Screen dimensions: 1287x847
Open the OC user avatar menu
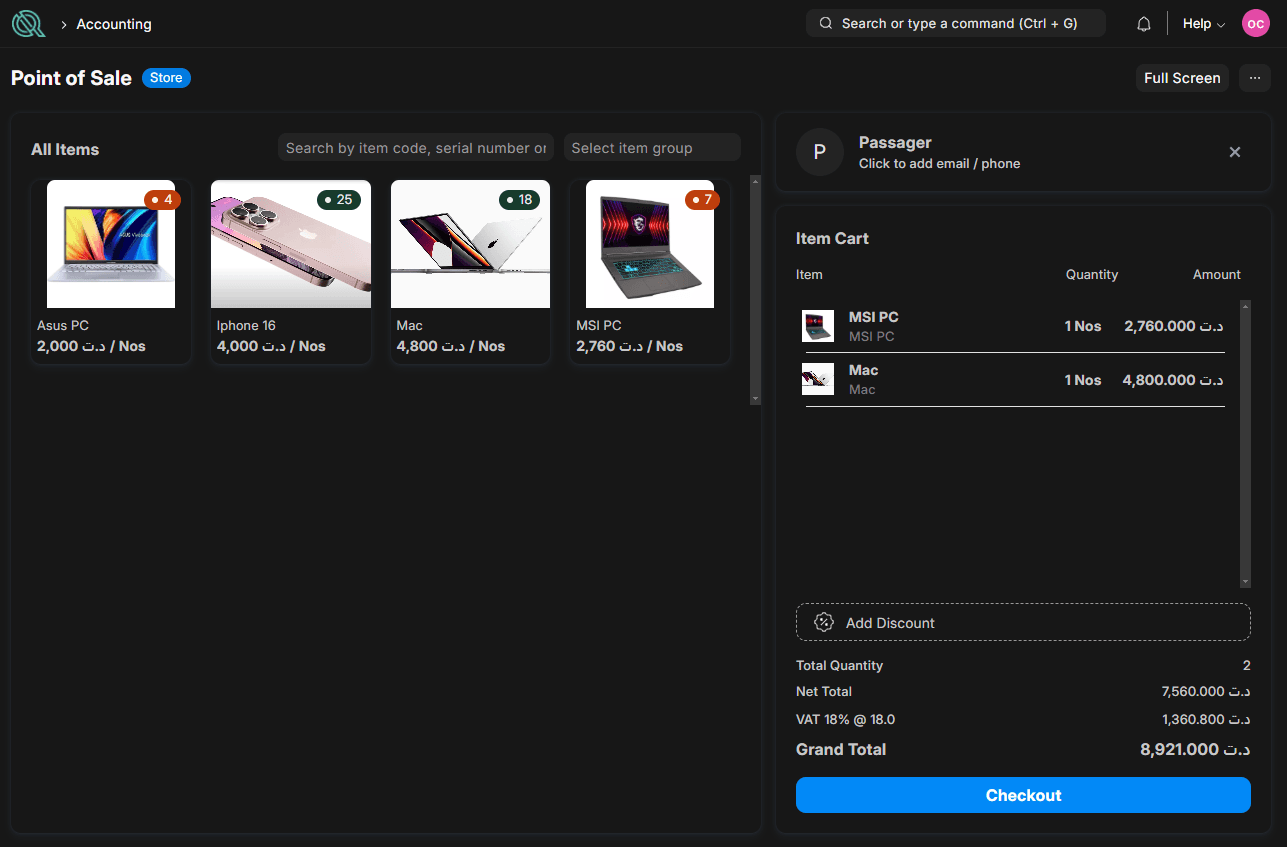tap(1256, 24)
